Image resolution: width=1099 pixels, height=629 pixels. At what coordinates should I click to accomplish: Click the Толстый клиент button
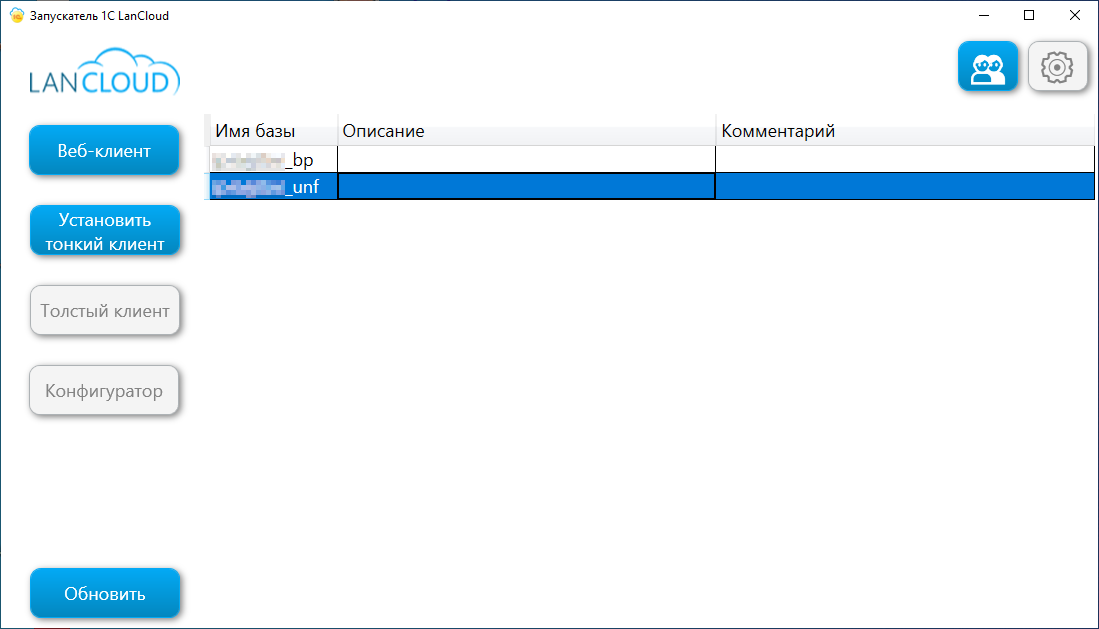pos(105,311)
